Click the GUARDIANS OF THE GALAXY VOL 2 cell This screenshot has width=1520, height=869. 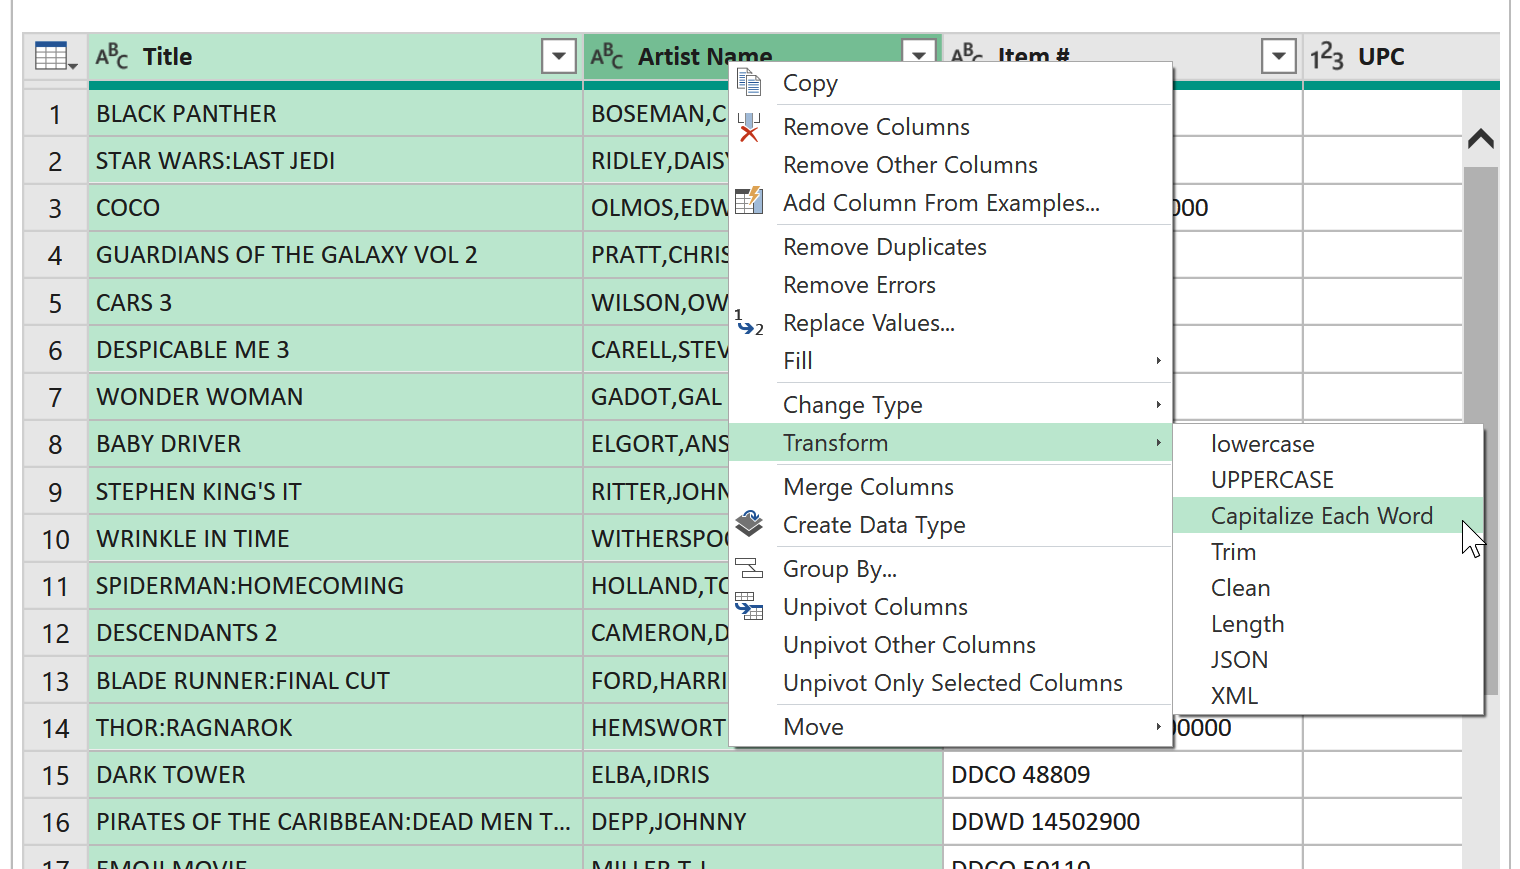tap(335, 255)
